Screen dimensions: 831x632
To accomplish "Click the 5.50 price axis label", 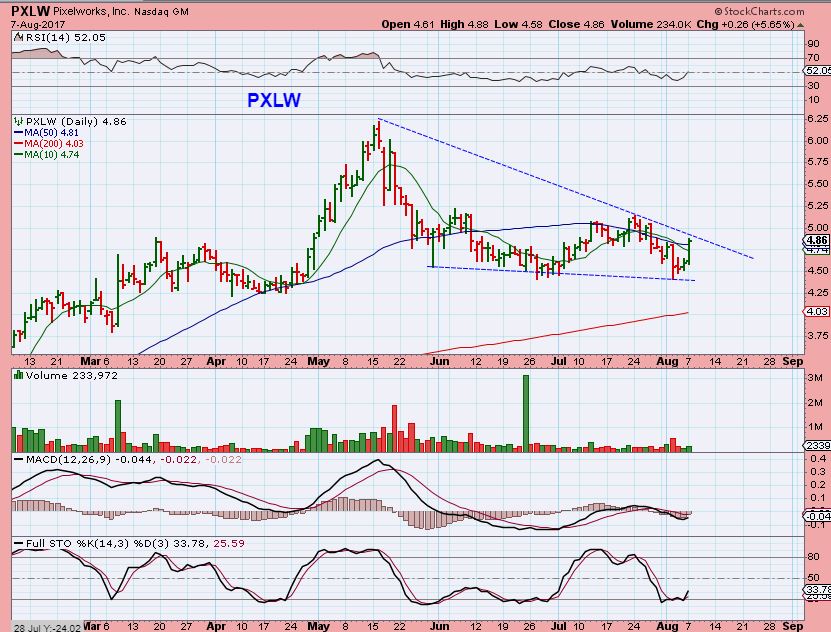I will [x=818, y=183].
